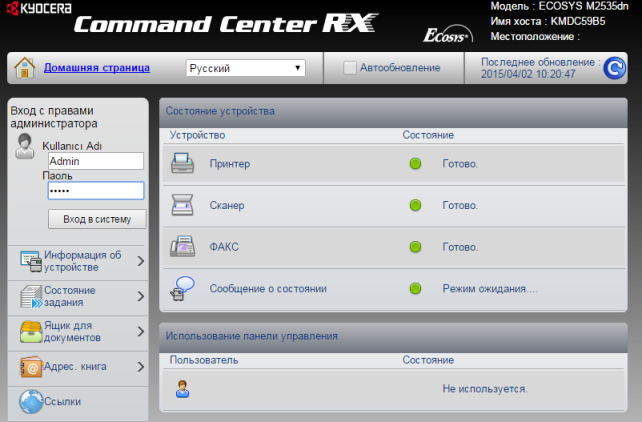This screenshot has height=422, width=642.
Task: Expand the Состояние задания menu
Action: (x=78, y=296)
